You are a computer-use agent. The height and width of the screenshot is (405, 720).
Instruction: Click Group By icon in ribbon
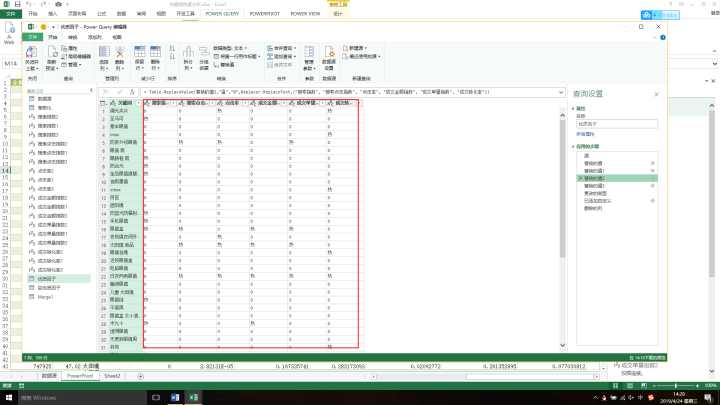pos(204,51)
